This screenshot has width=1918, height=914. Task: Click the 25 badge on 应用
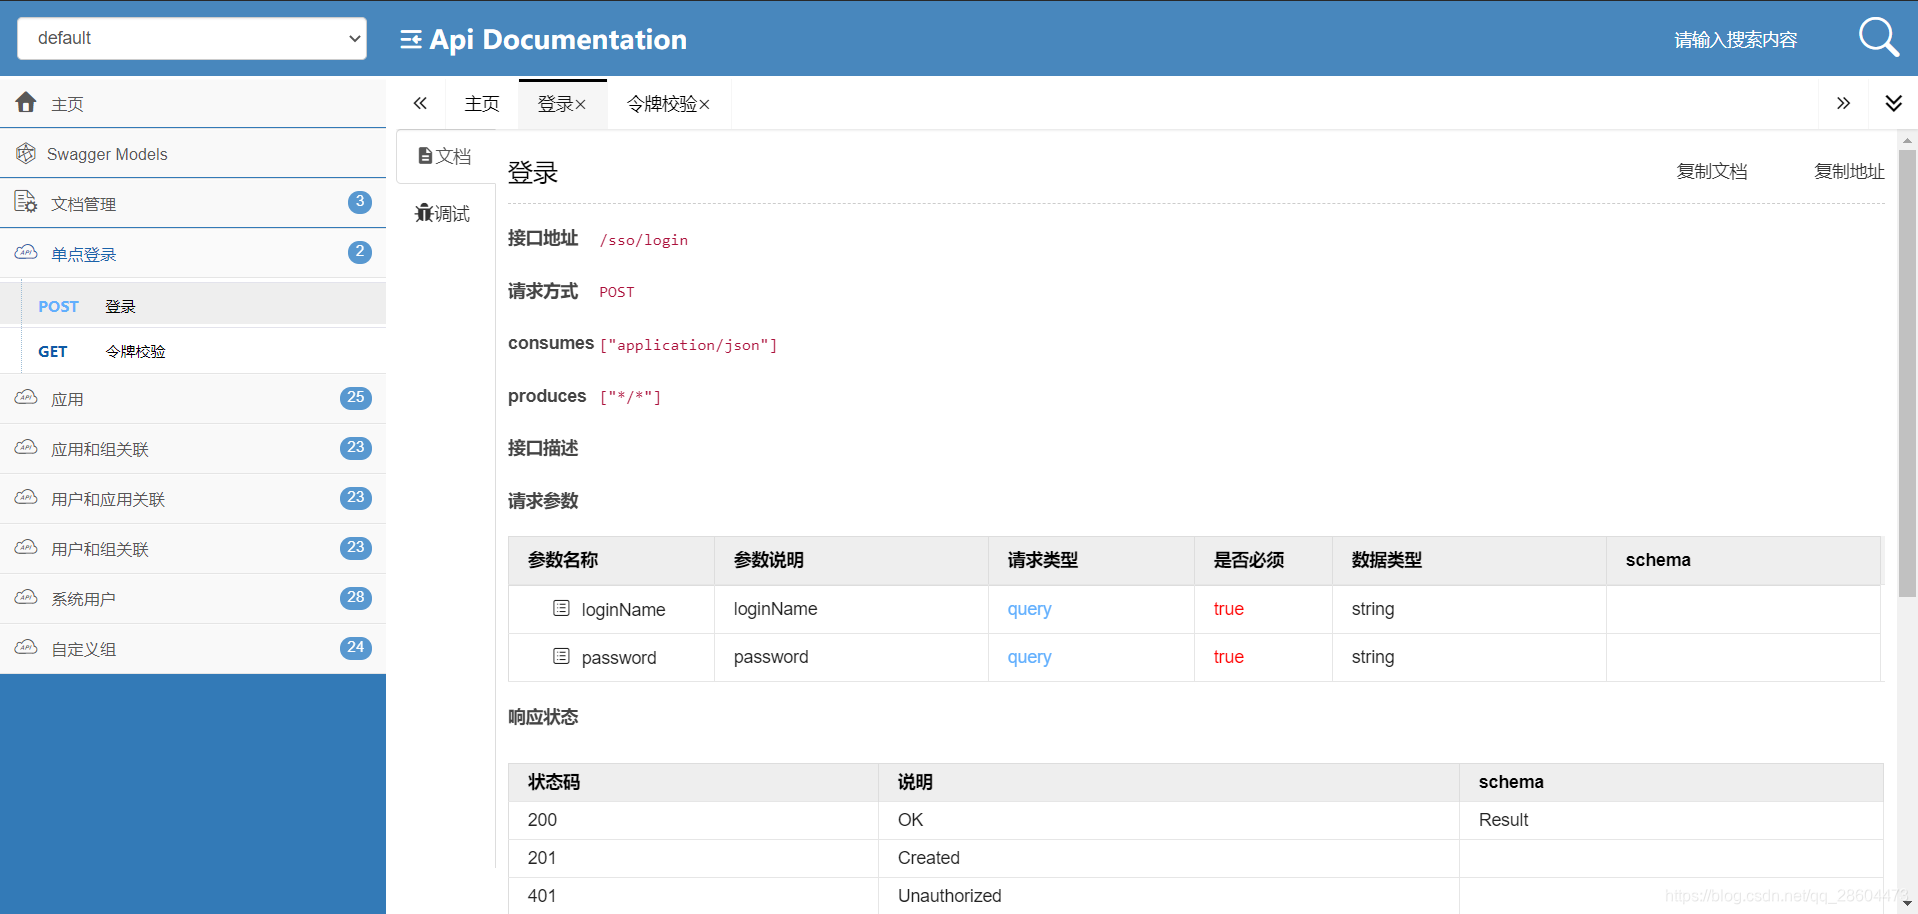pyautogui.click(x=356, y=398)
